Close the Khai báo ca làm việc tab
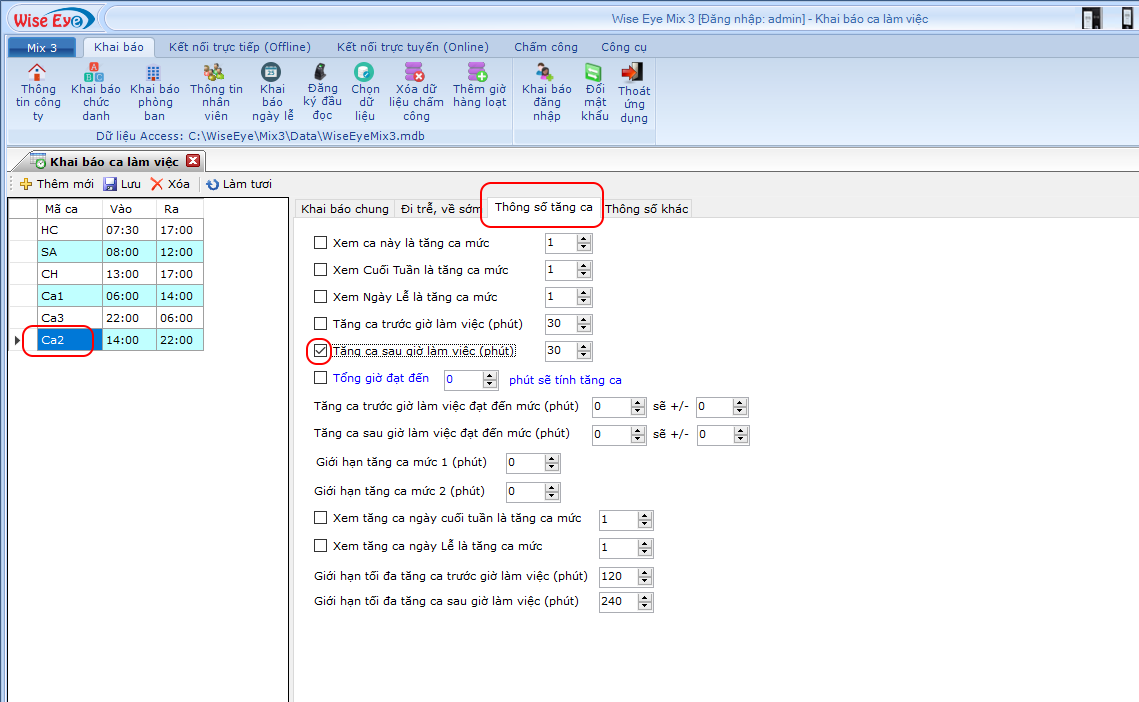 click(x=193, y=161)
